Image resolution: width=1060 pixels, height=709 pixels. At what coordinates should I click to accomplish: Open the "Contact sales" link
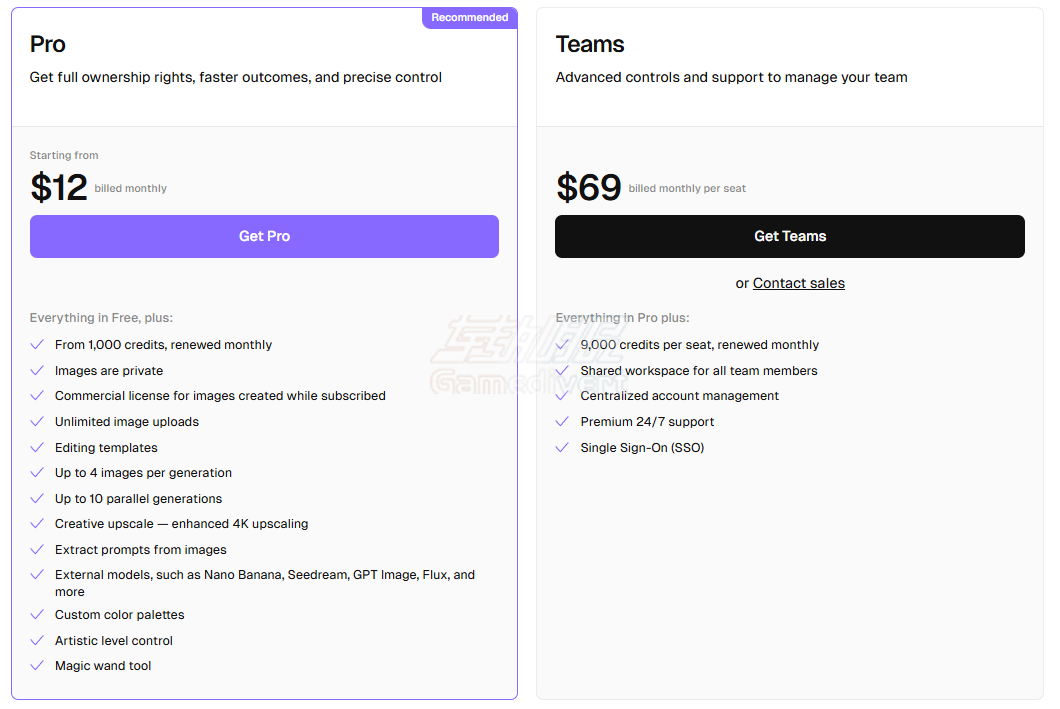[798, 283]
